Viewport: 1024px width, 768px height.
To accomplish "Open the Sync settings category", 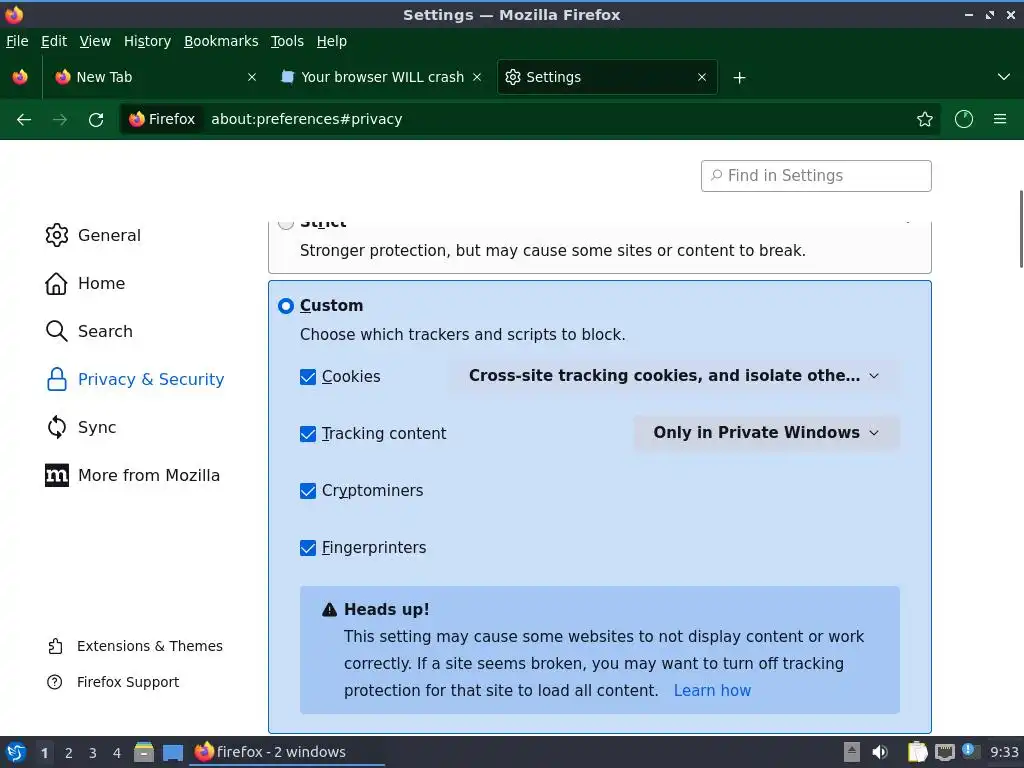I will pos(81,427).
